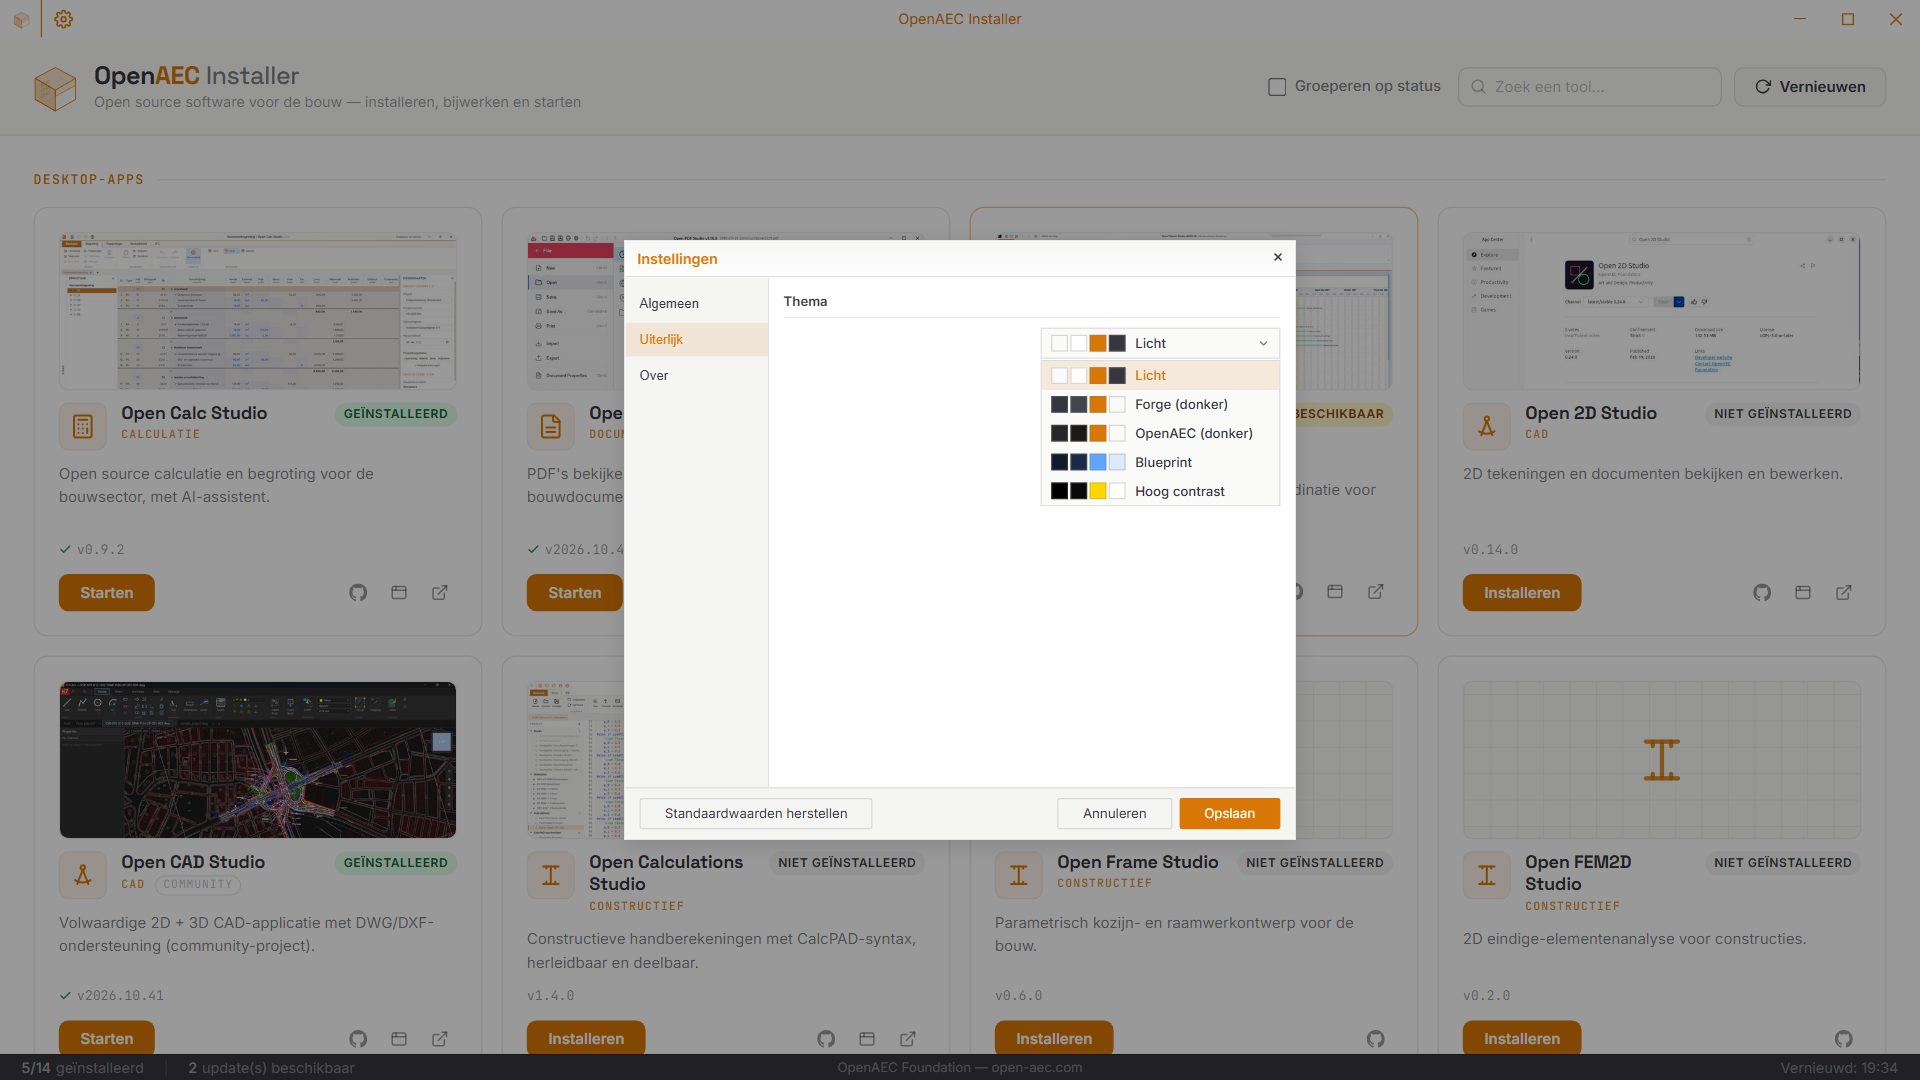1920x1080 pixels.
Task: Open GitHub link for Open Frame Studio
Action: click(1376, 1039)
